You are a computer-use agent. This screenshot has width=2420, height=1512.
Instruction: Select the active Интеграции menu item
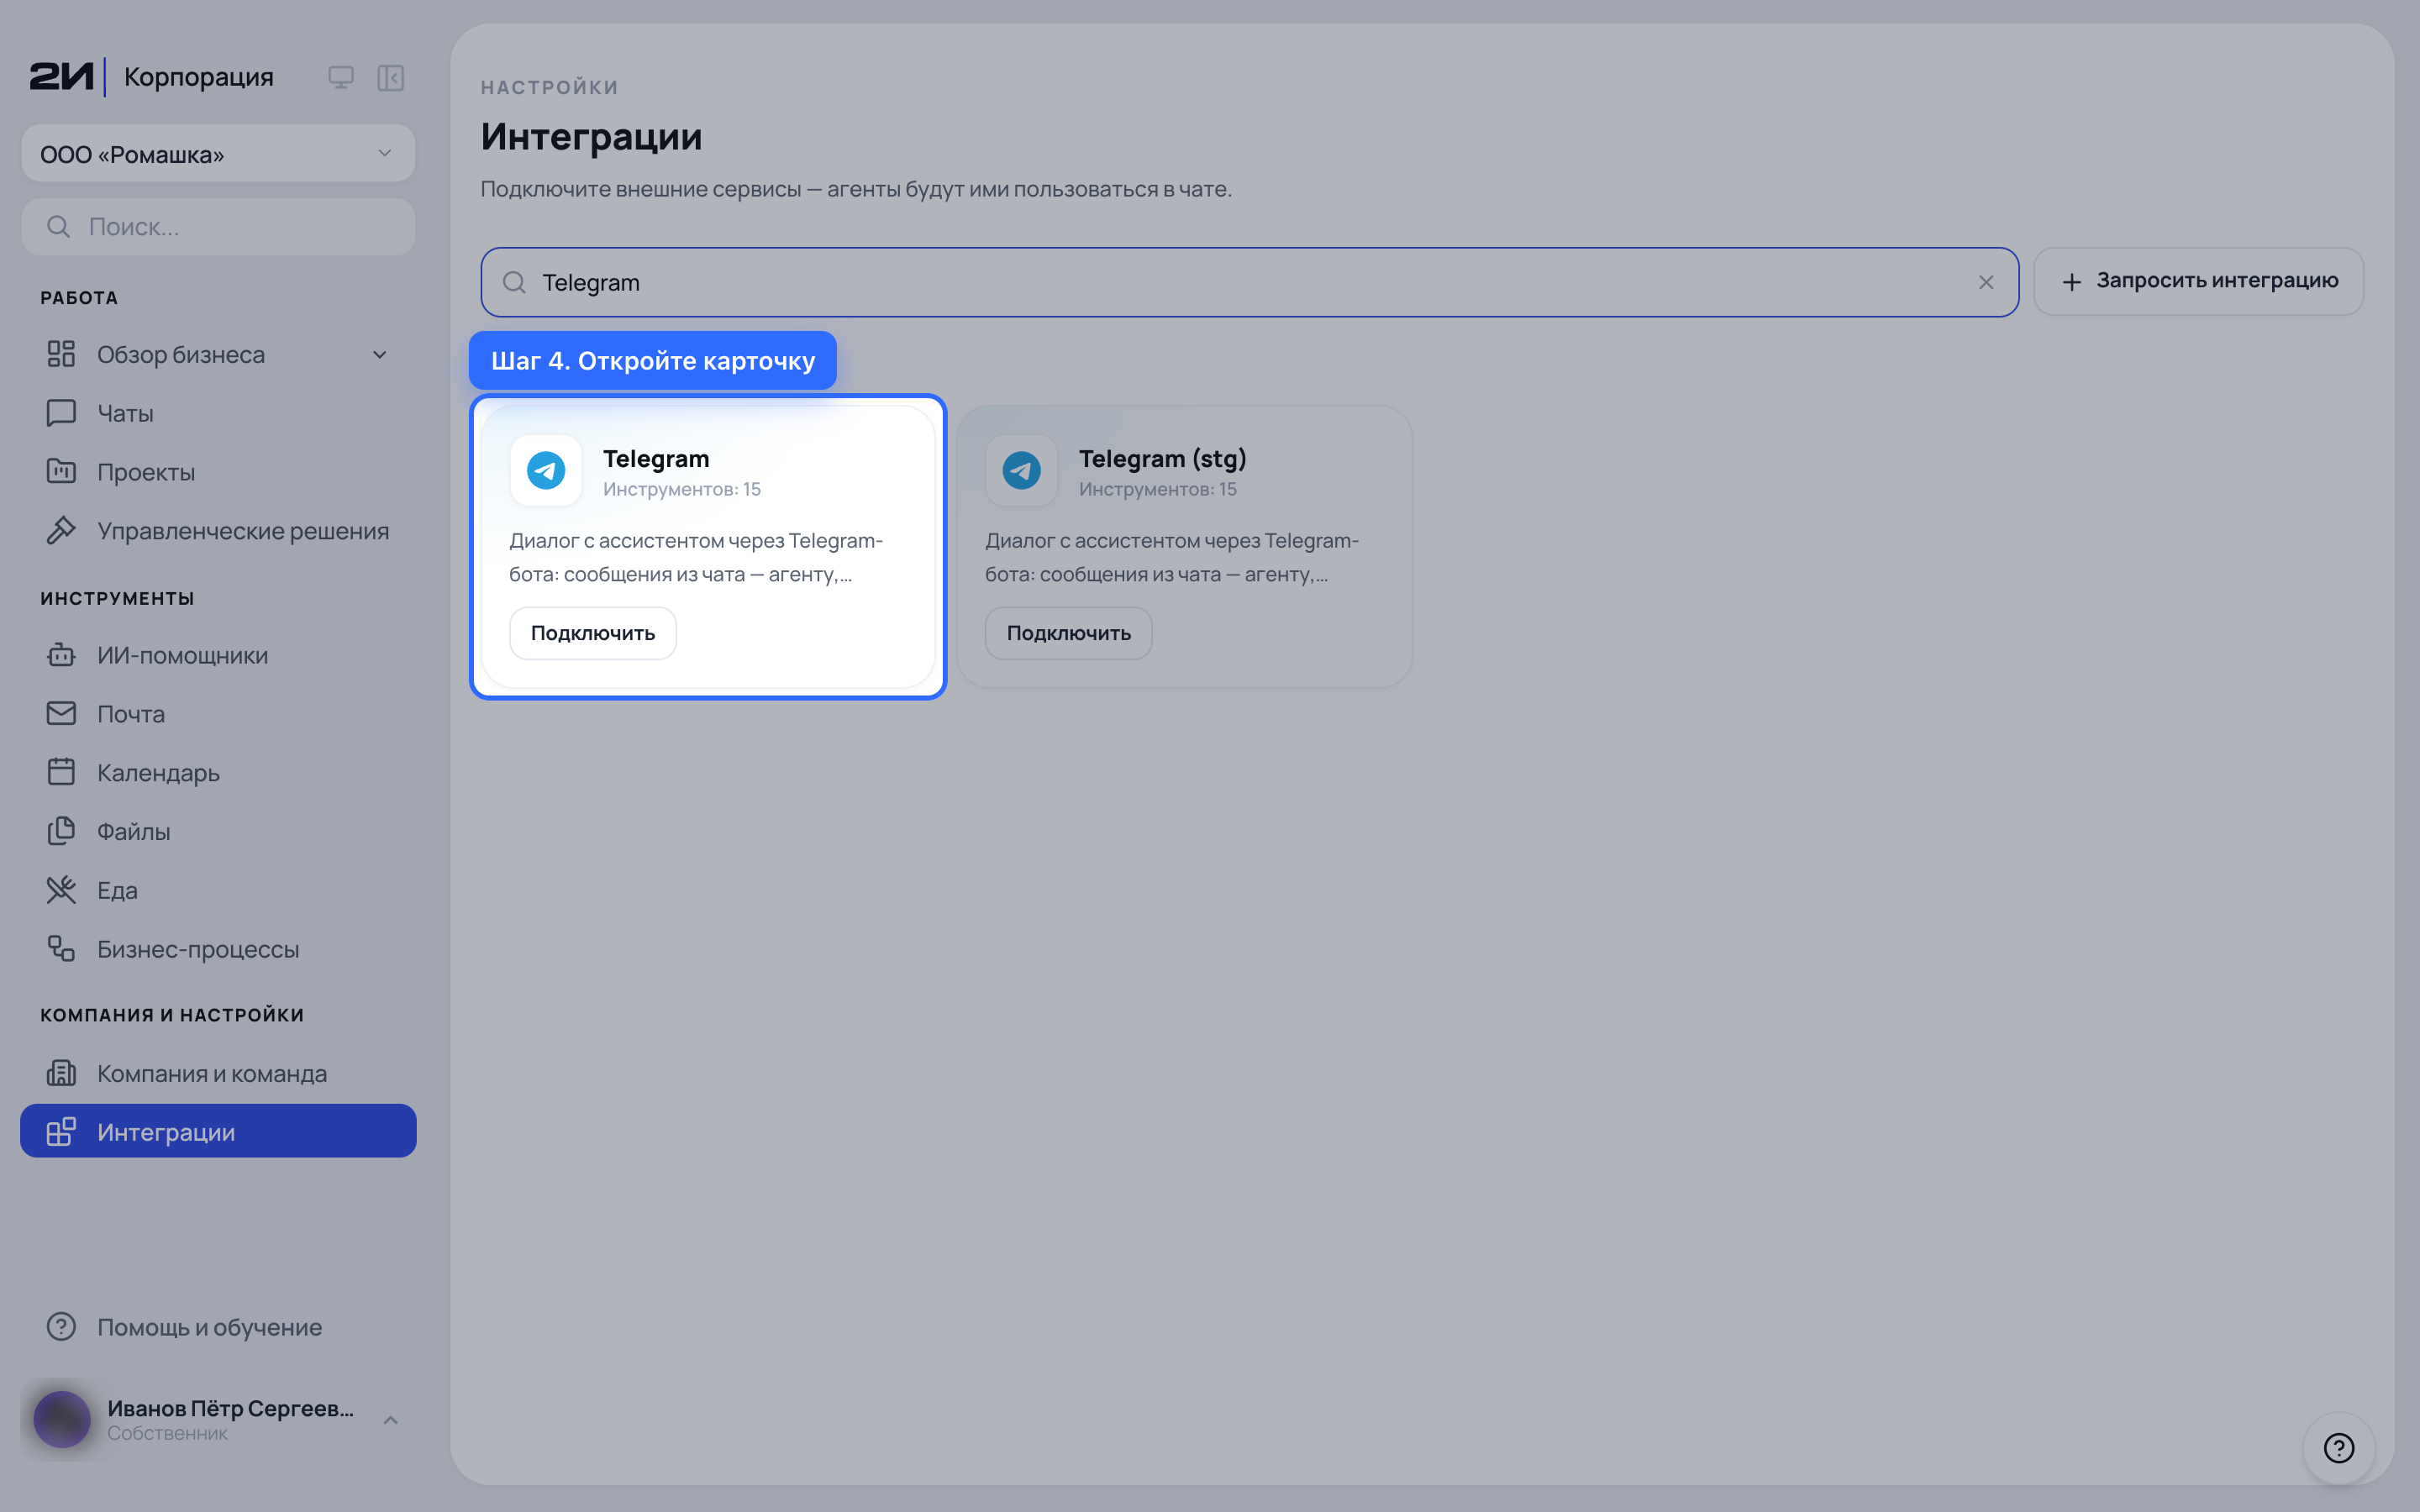tap(218, 1131)
